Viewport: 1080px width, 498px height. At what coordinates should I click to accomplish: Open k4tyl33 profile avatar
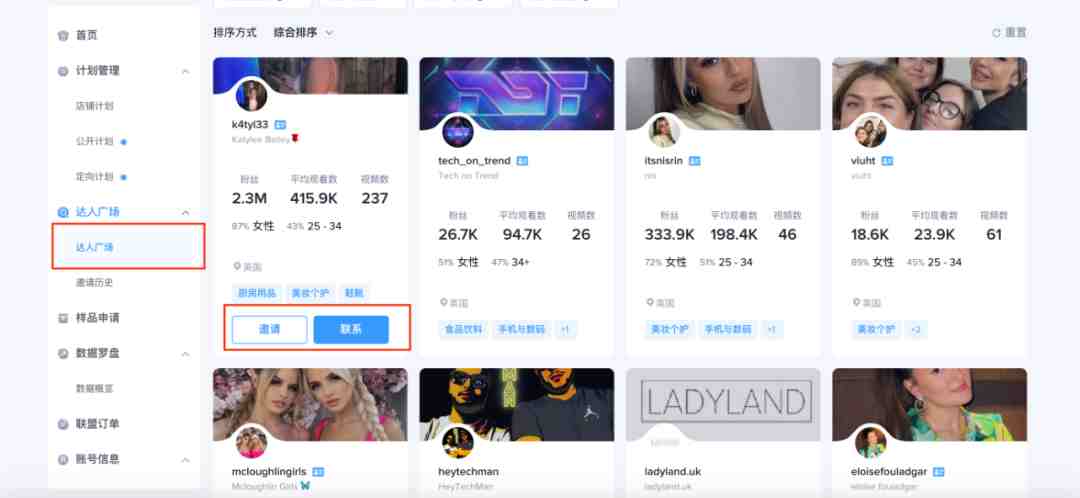(x=251, y=96)
